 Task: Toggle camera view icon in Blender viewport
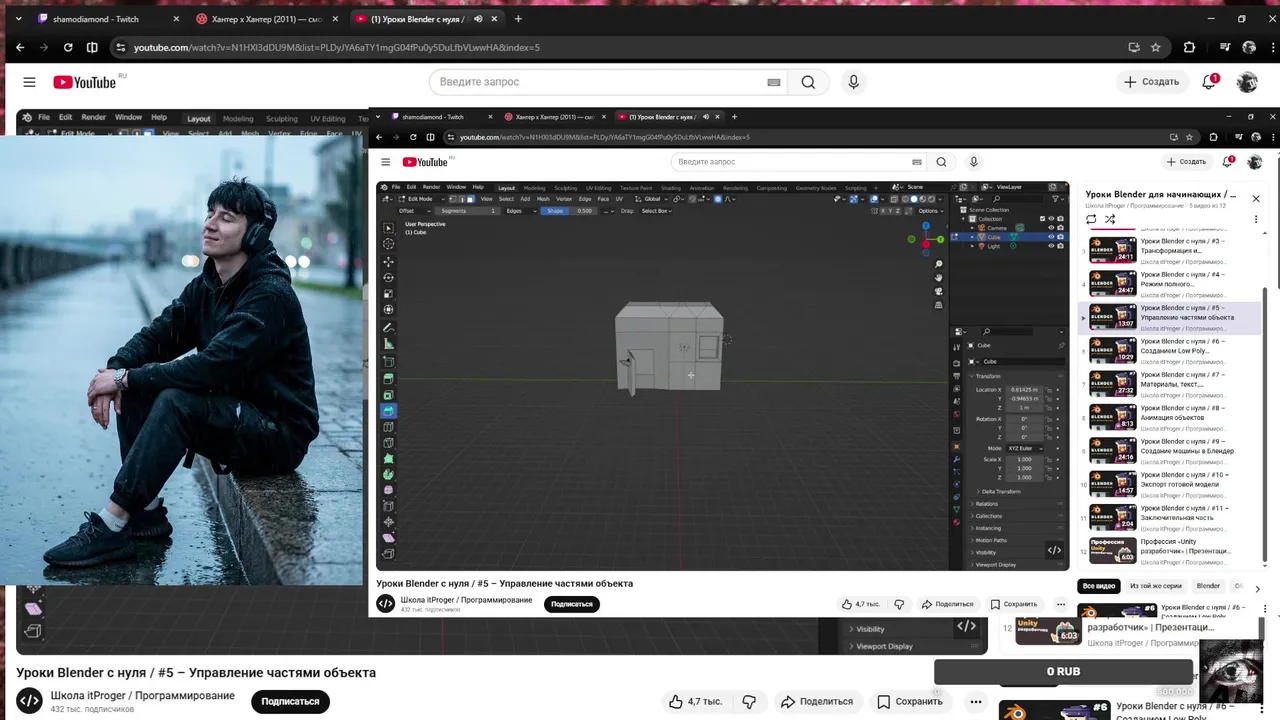point(938,291)
